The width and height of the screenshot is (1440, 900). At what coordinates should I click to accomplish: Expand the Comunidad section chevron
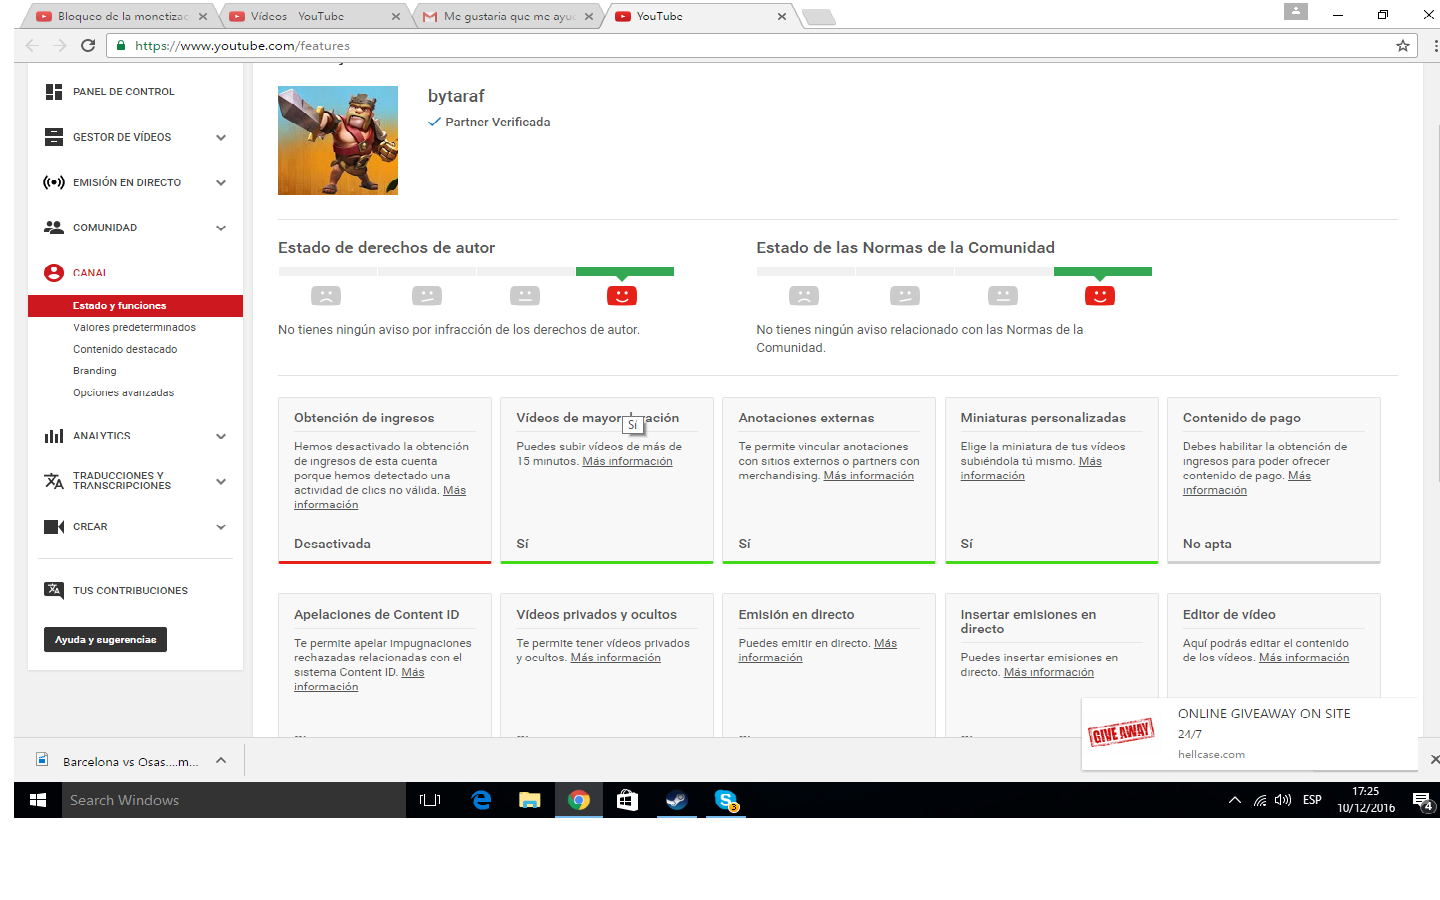tap(221, 228)
